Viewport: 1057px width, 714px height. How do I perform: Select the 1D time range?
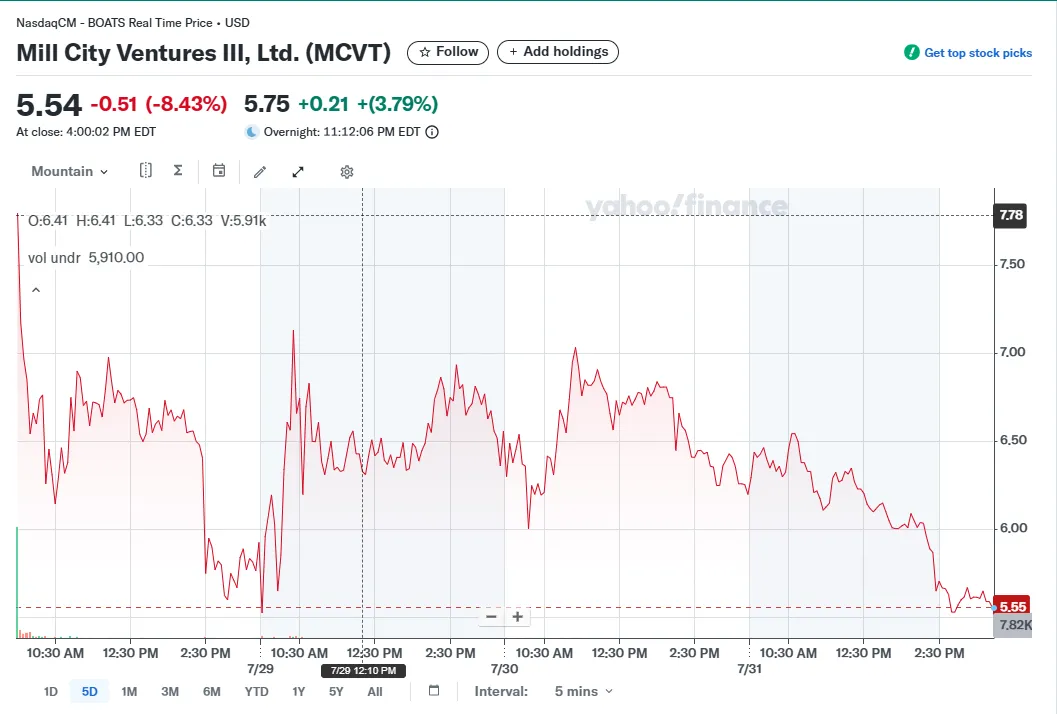pyautogui.click(x=50, y=691)
